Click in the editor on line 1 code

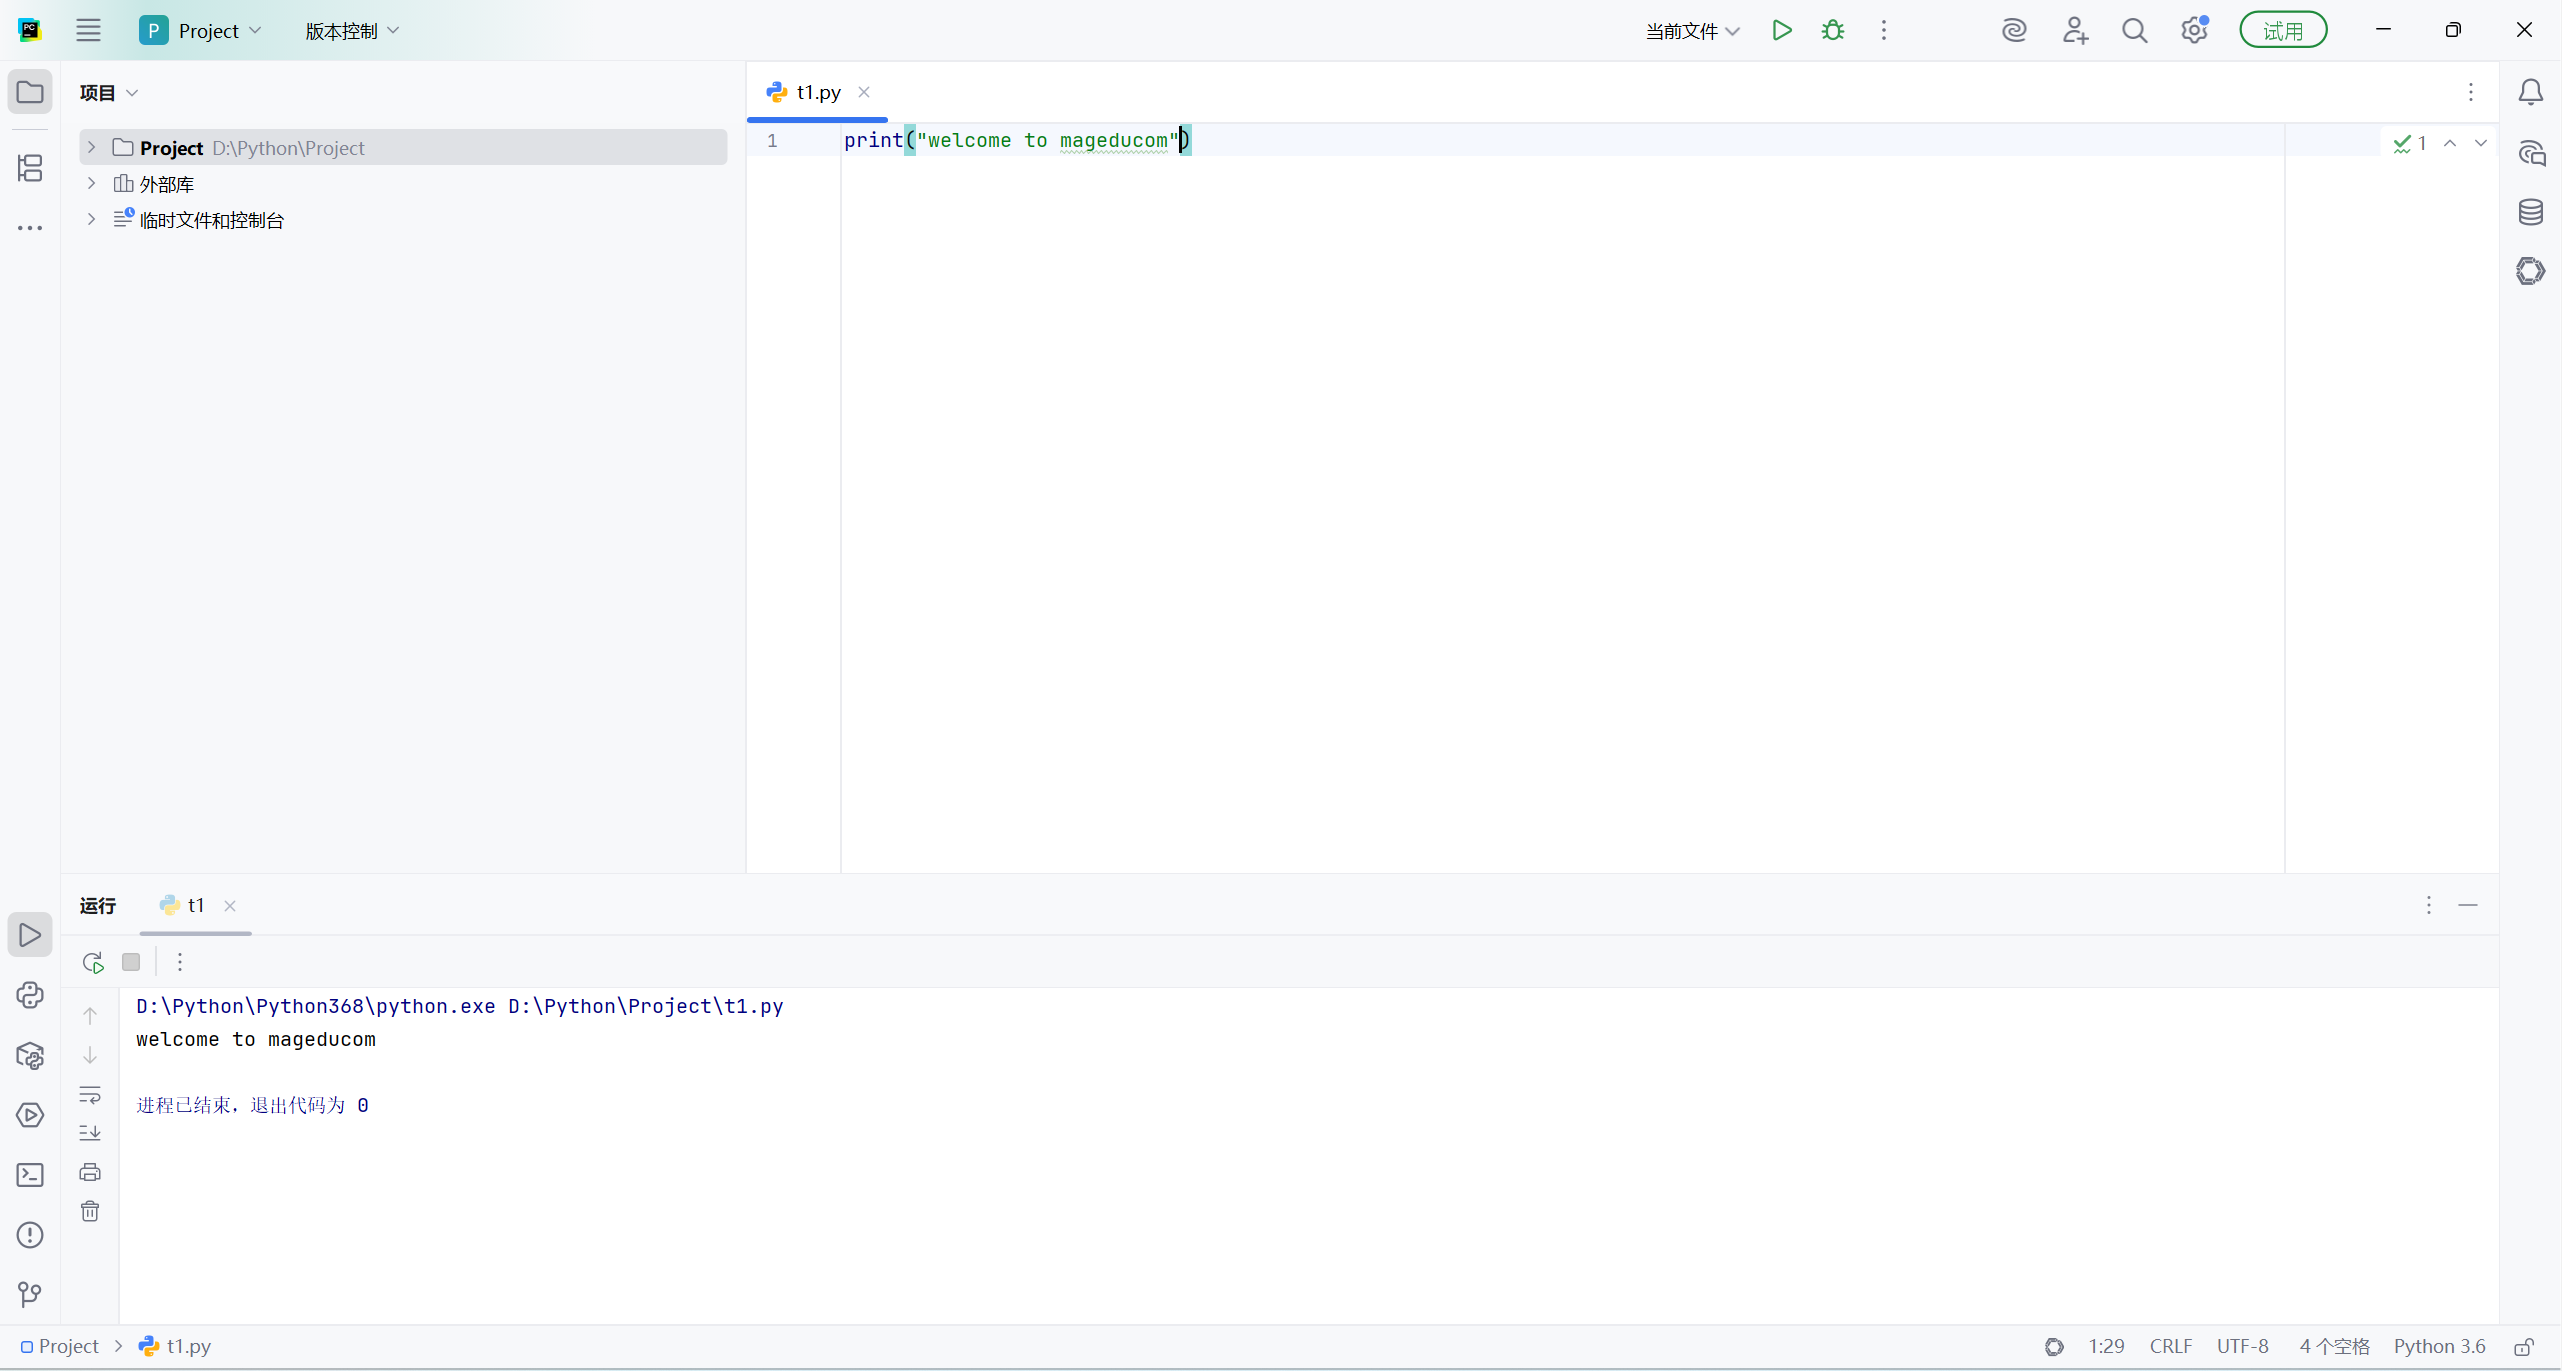[1010, 140]
